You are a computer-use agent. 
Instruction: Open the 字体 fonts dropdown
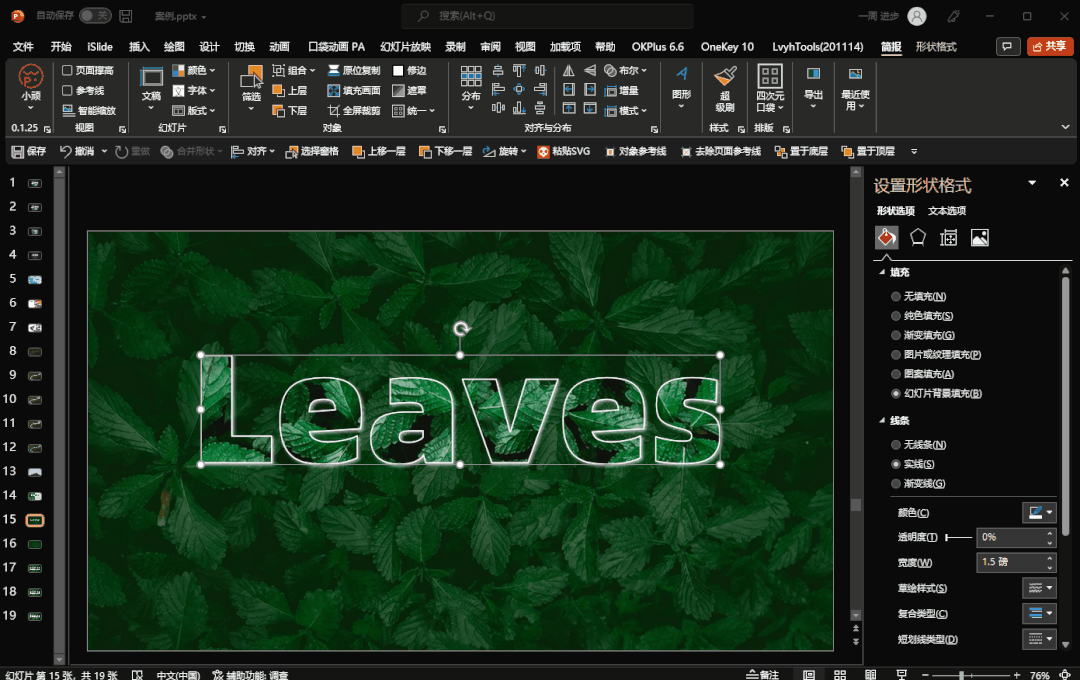(x=194, y=90)
